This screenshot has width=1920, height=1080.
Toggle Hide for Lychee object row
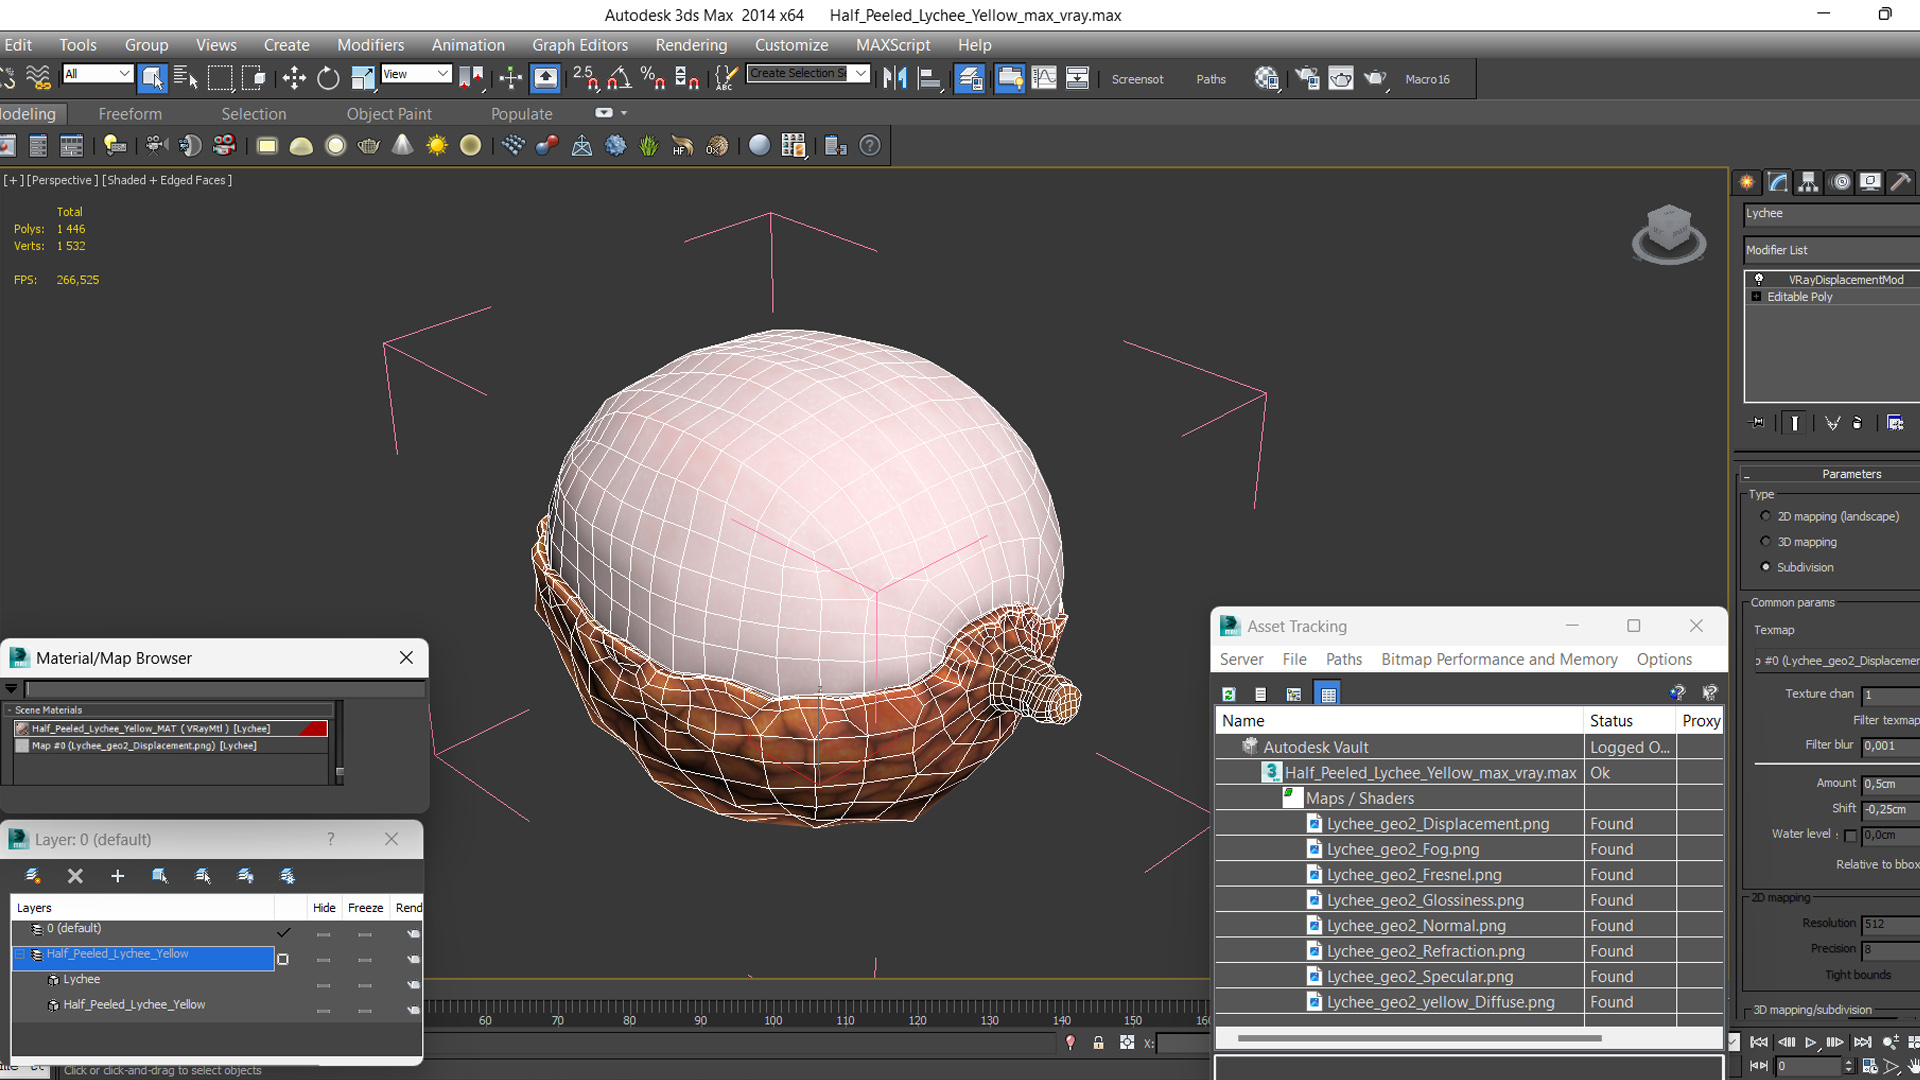click(x=323, y=985)
